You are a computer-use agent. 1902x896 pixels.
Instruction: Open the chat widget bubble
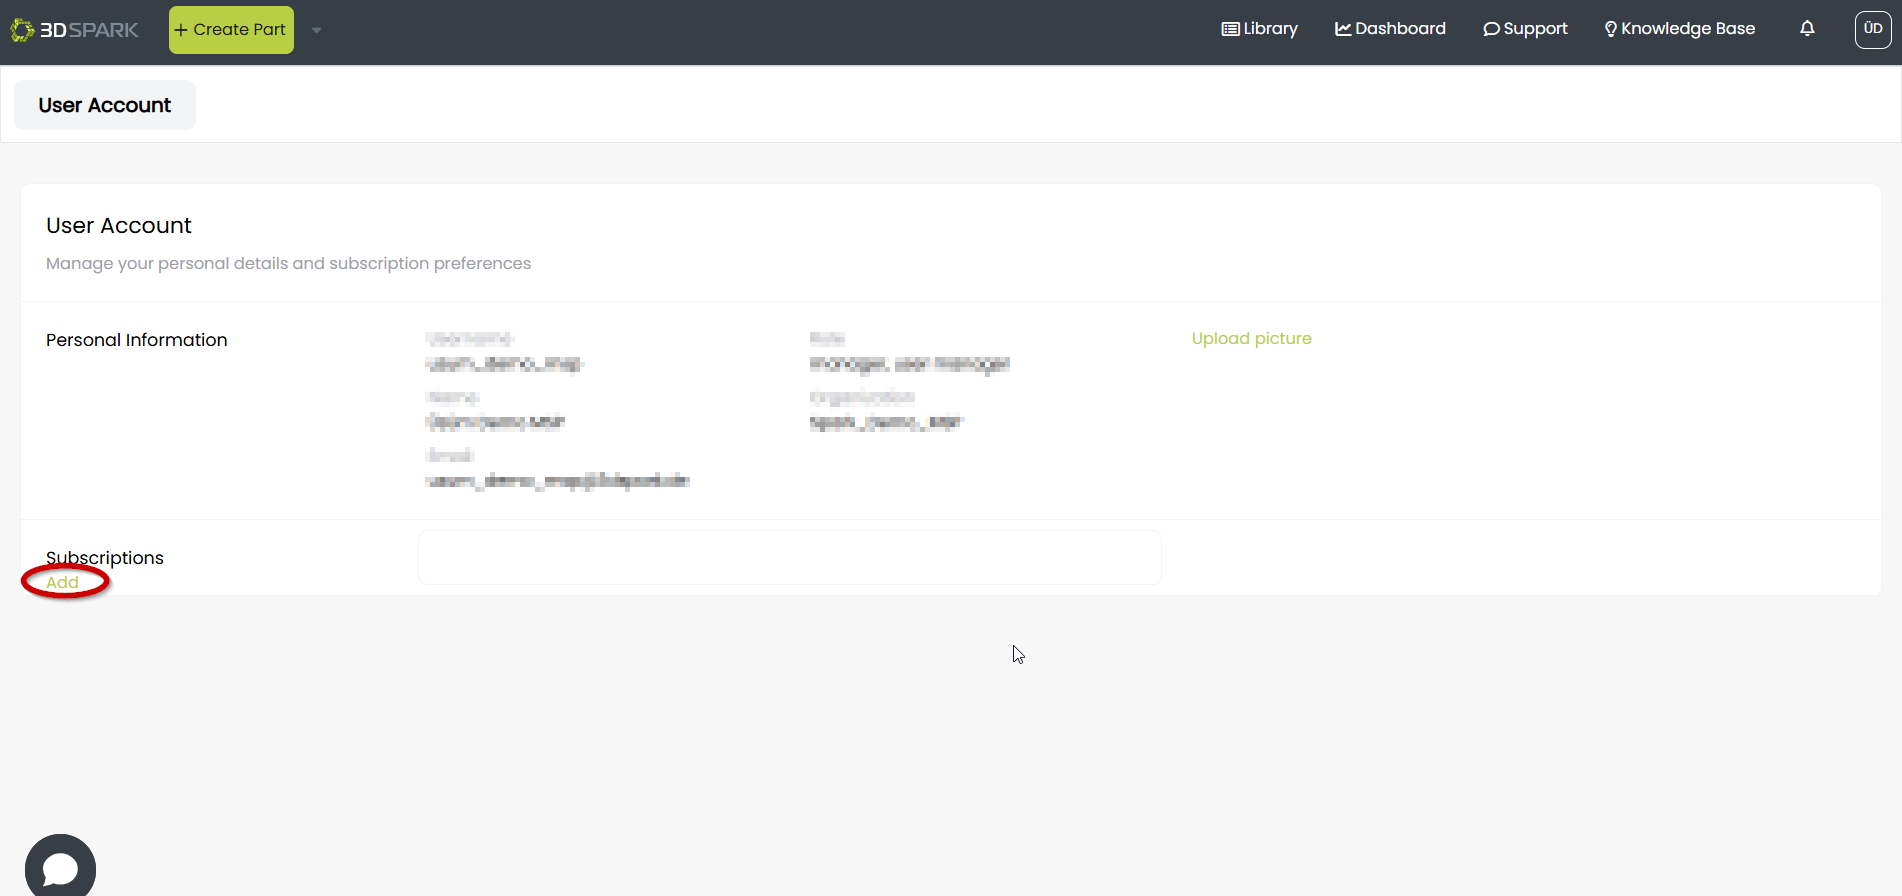click(x=60, y=868)
